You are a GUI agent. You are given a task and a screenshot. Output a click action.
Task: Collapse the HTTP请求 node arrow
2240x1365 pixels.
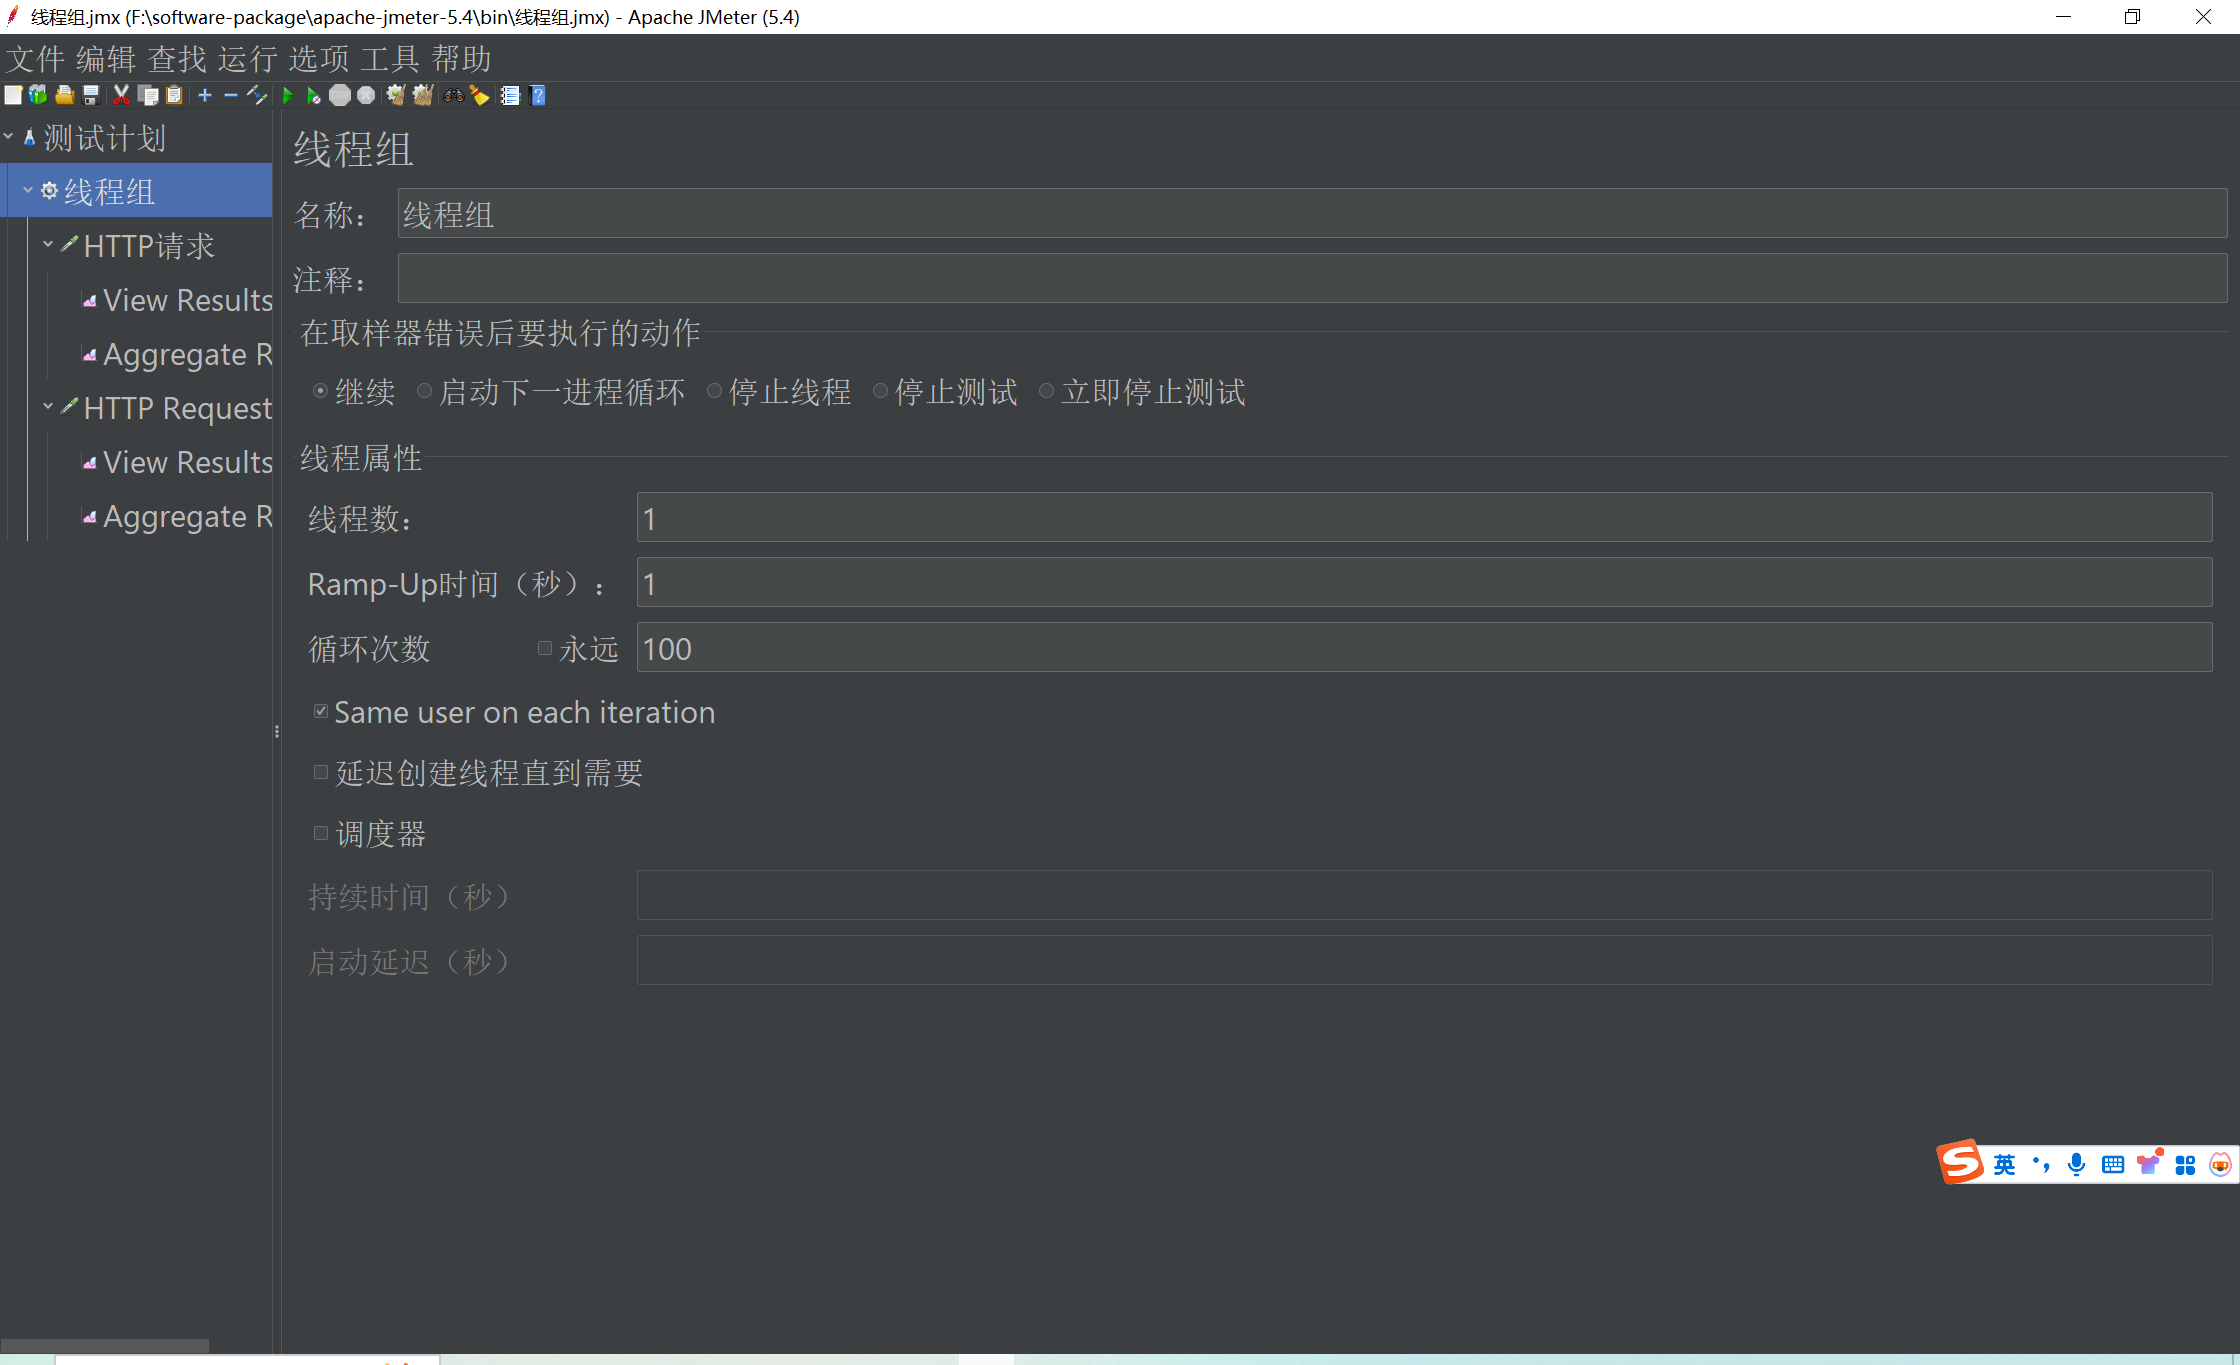pos(48,243)
